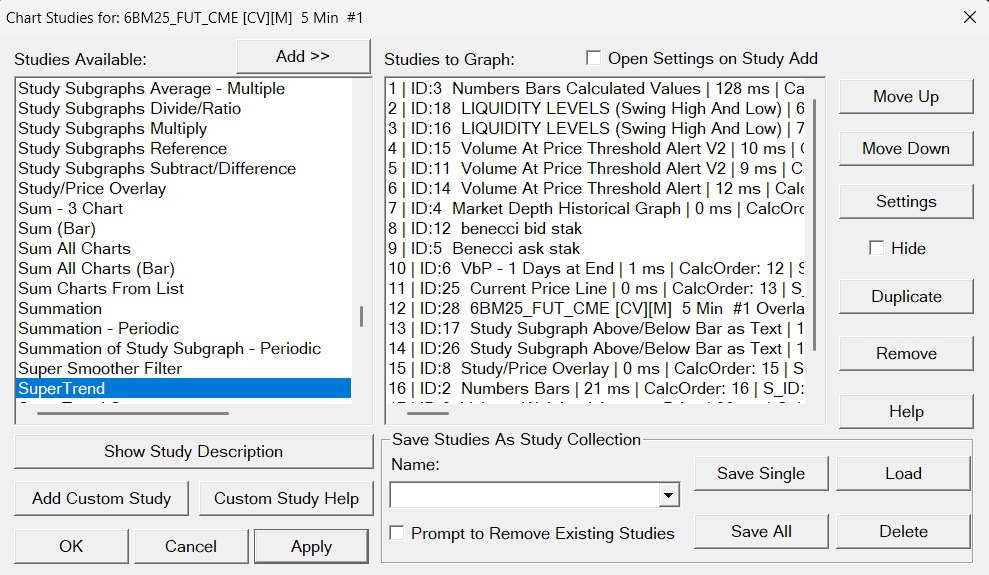Duplicate the selected study
Screen dimensions: 989x575
[905, 296]
